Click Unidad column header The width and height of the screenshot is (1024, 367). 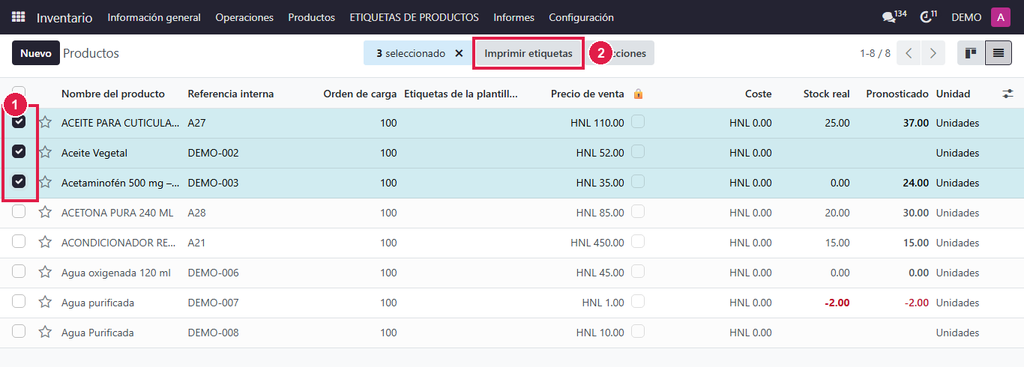click(953, 94)
